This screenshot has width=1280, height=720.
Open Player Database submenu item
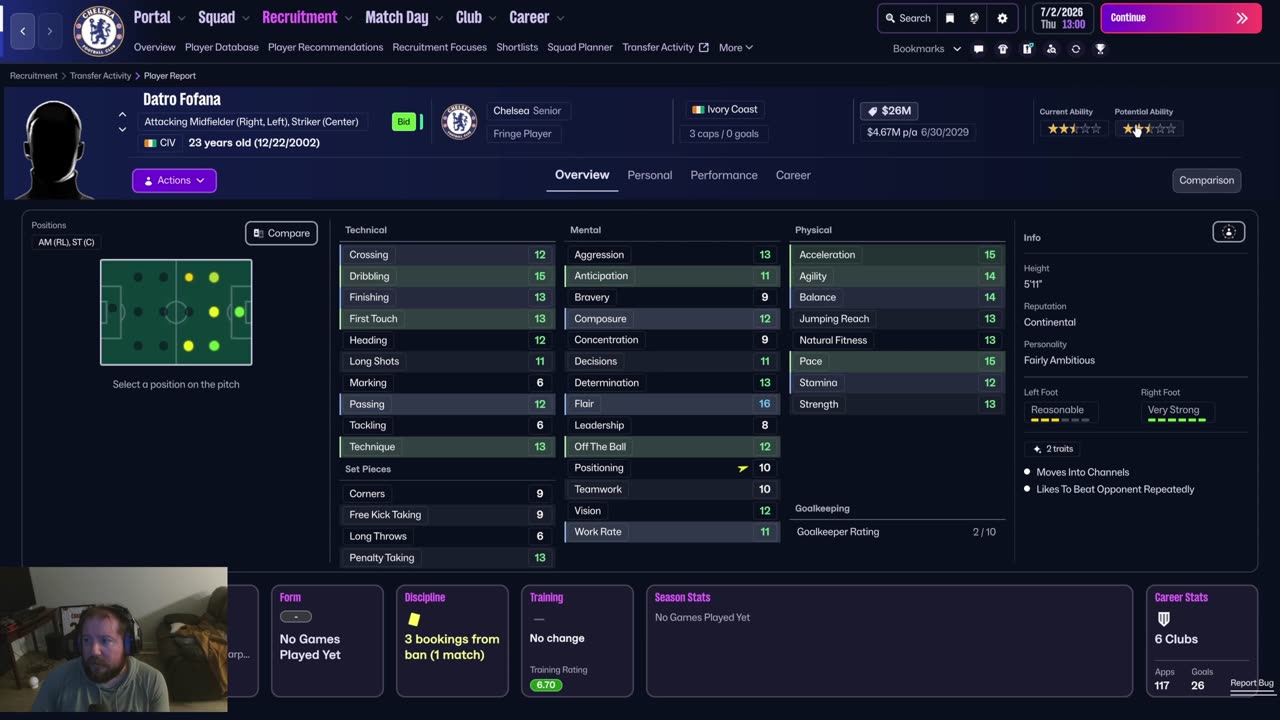tap(222, 48)
